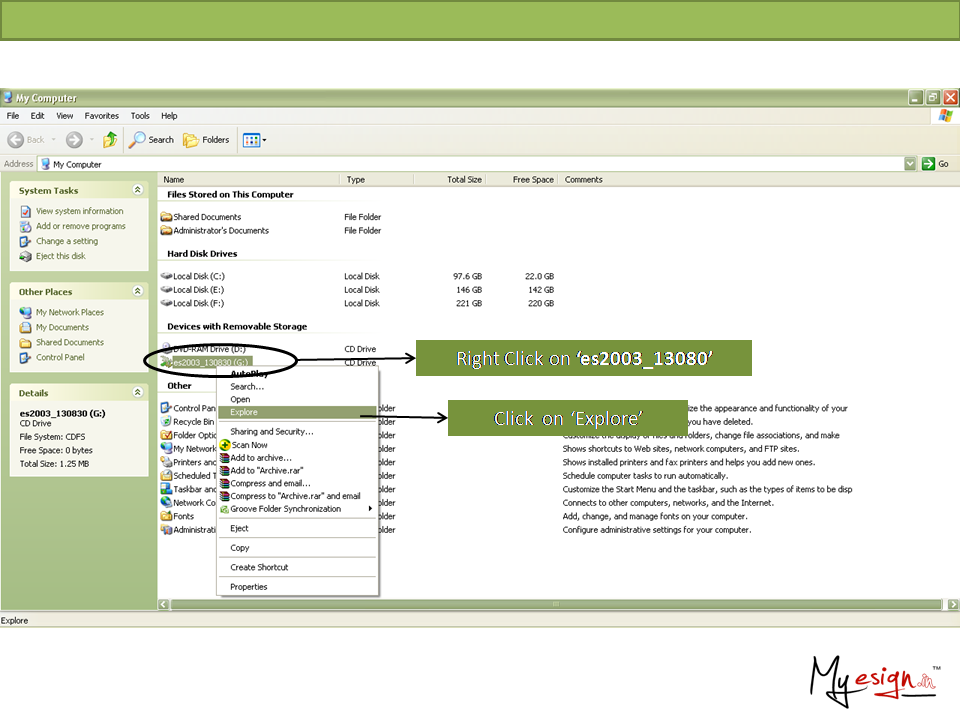Select Eject from the context menu
This screenshot has width=960, height=720.
[x=239, y=528]
